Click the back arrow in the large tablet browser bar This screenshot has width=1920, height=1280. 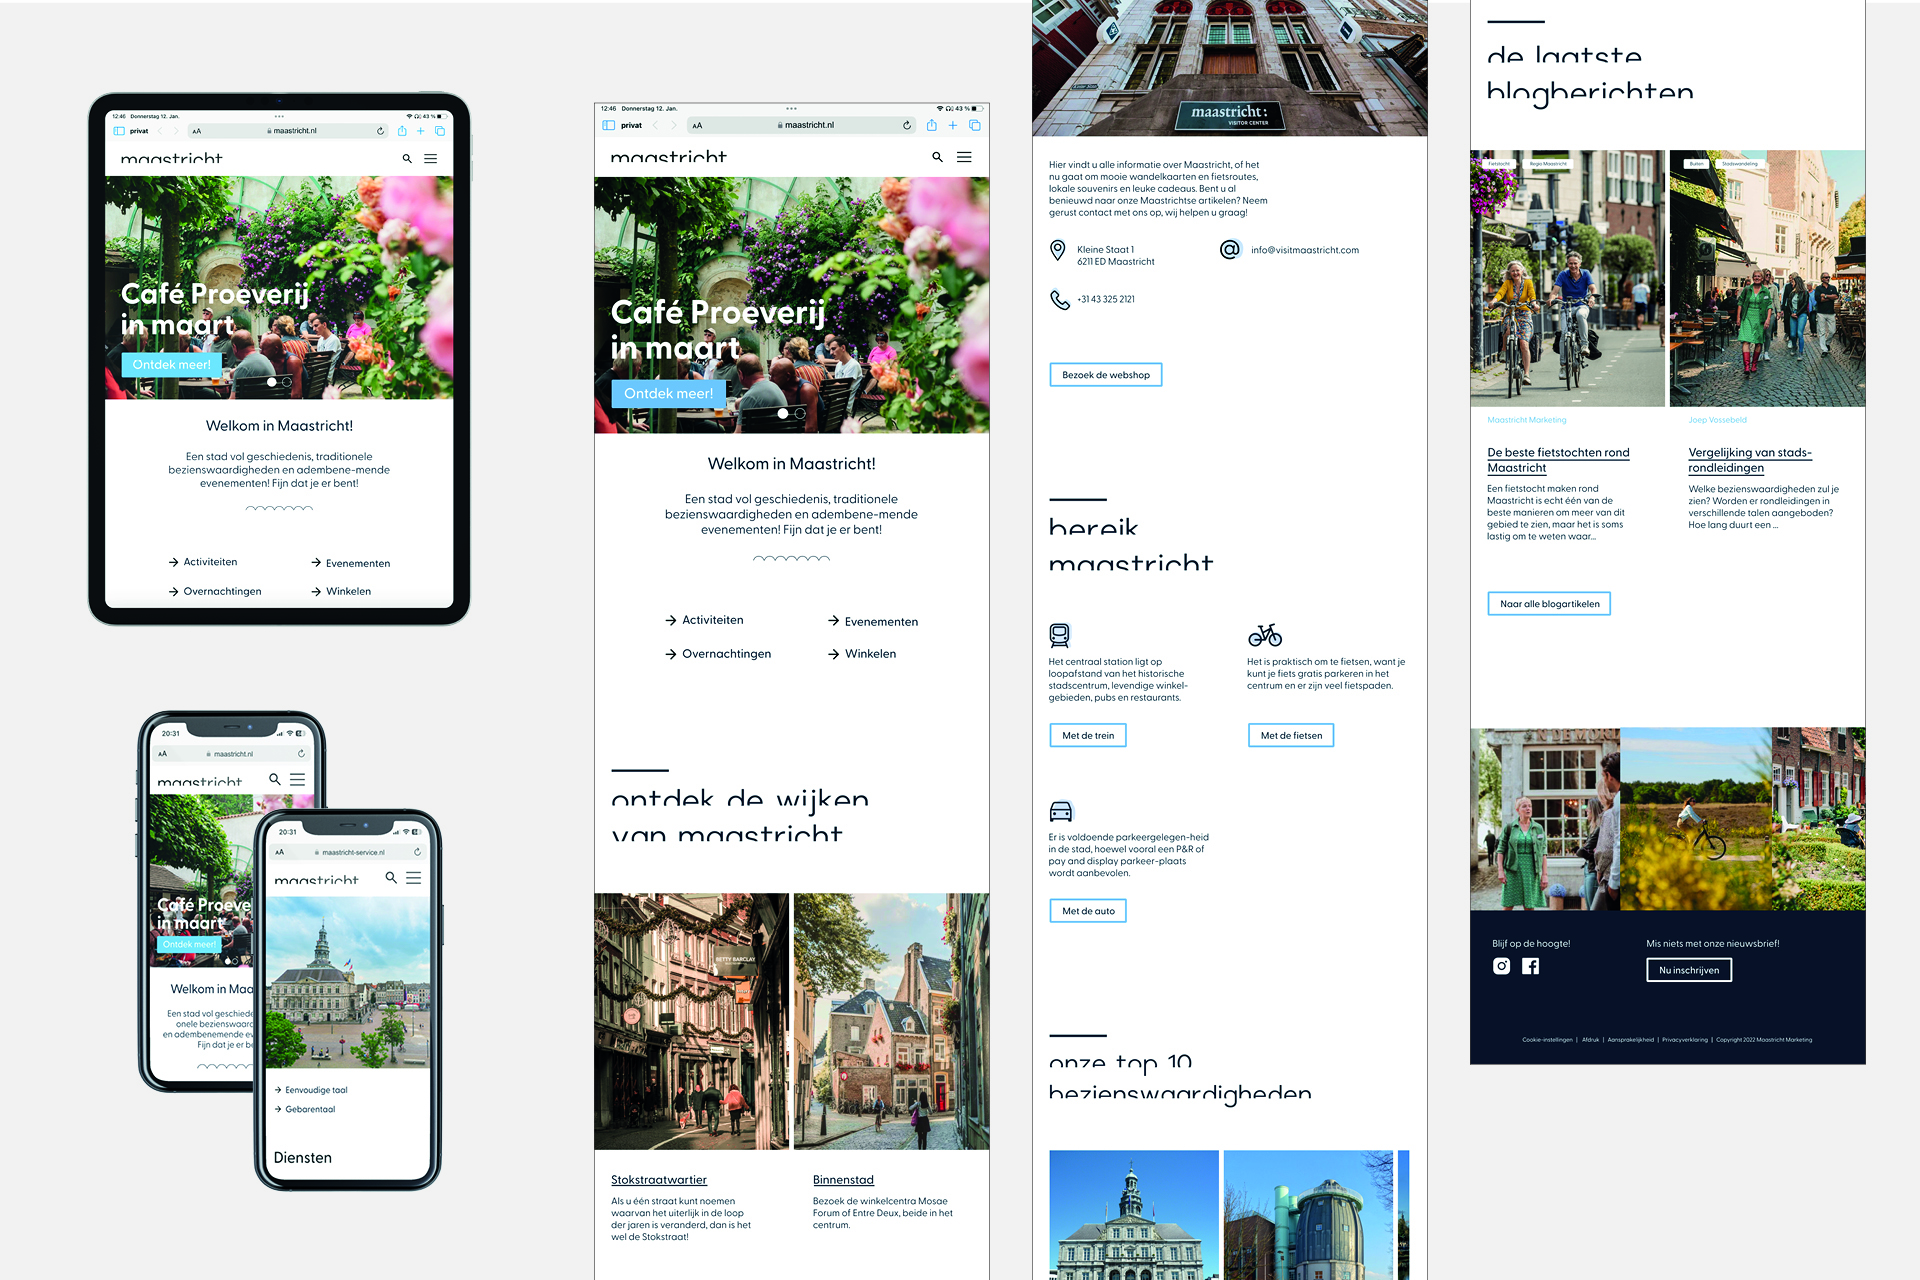656,125
